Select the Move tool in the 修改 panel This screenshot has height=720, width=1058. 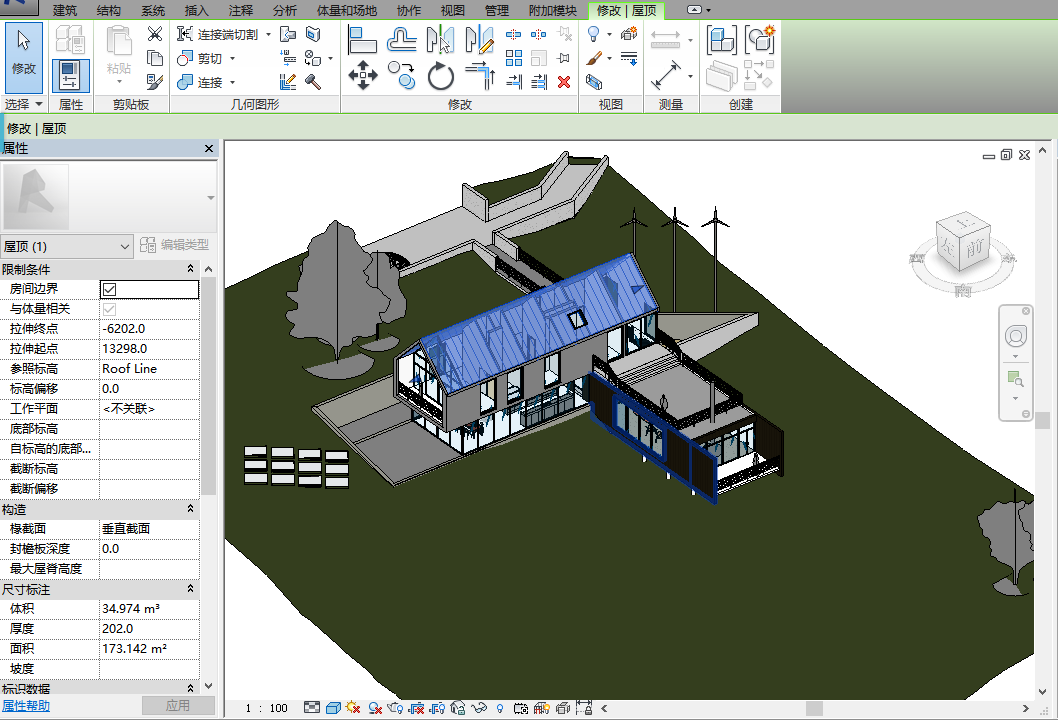(x=362, y=76)
